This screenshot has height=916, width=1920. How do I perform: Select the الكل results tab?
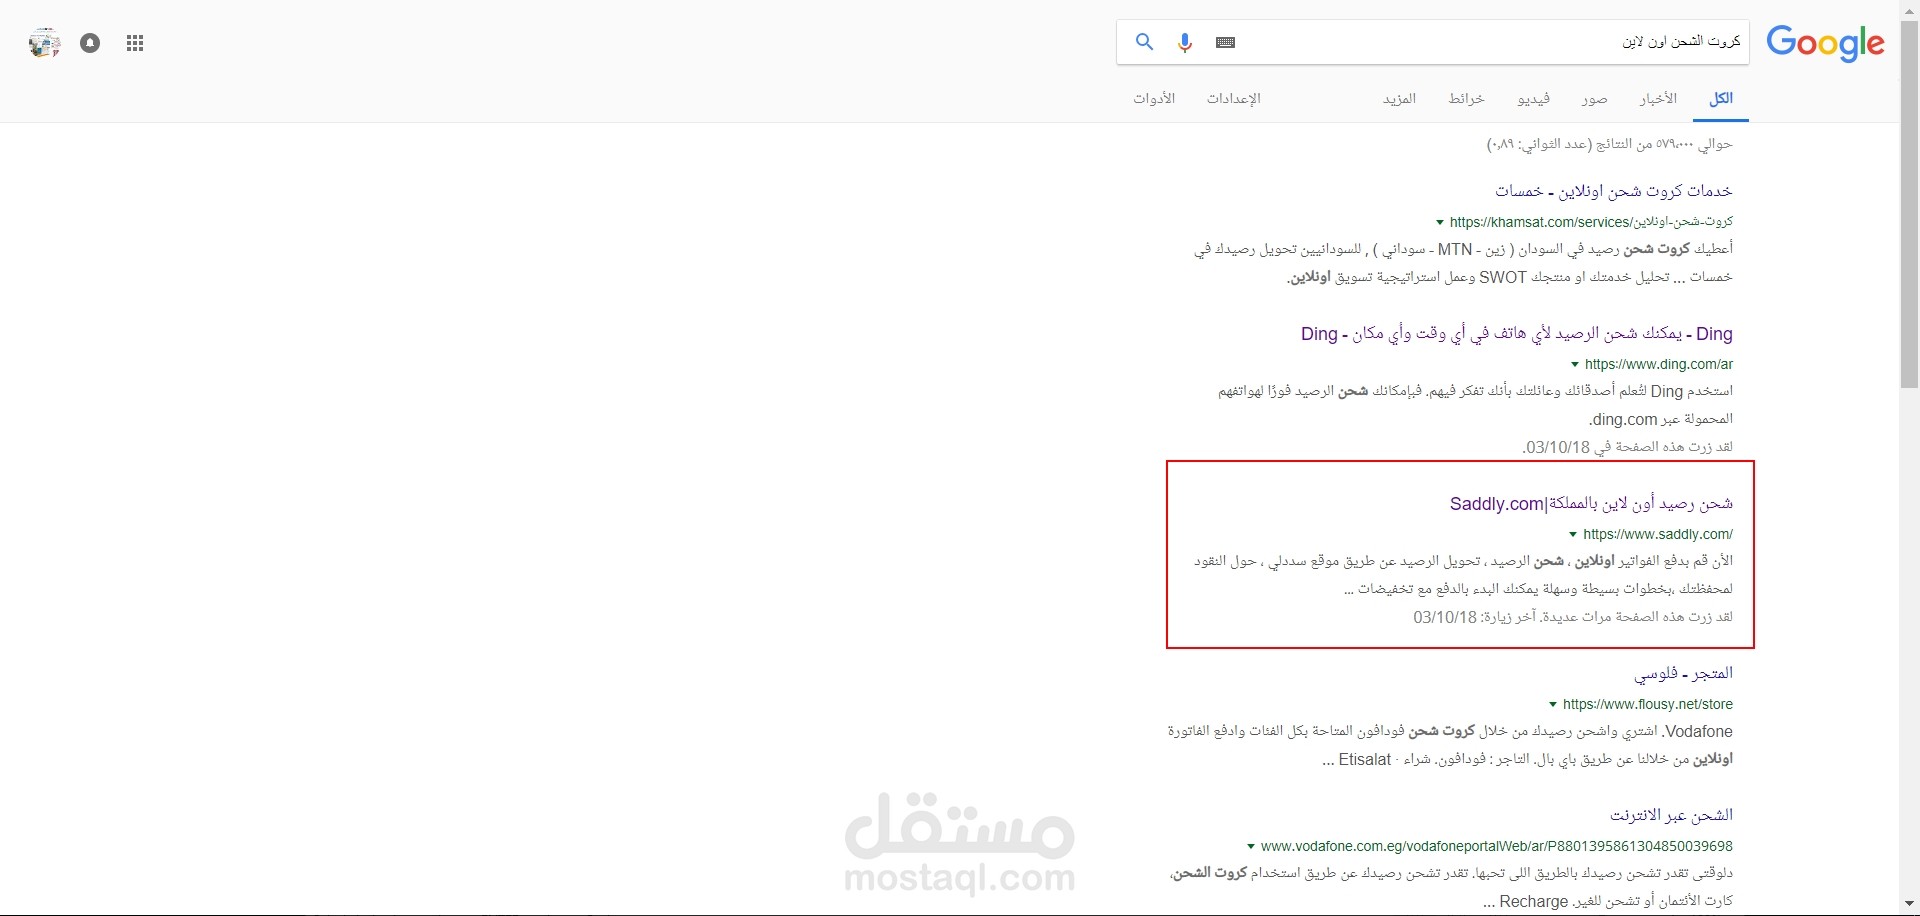(x=1721, y=98)
